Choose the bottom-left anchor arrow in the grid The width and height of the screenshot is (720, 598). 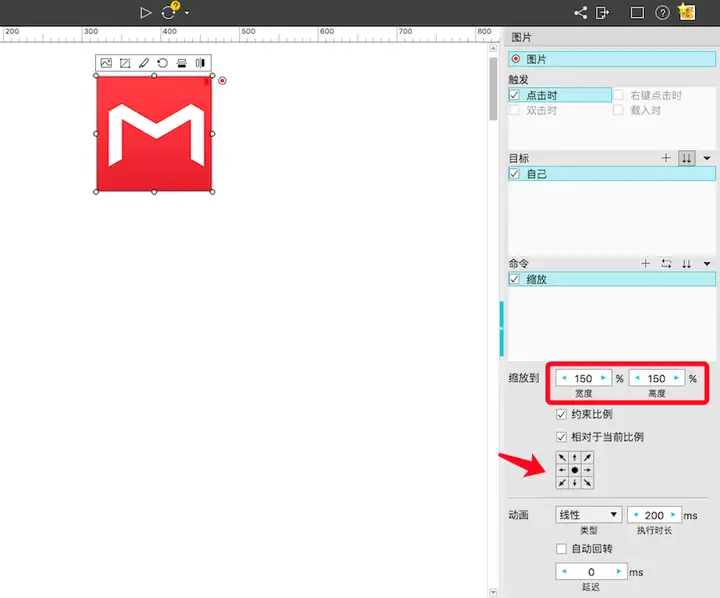(562, 483)
